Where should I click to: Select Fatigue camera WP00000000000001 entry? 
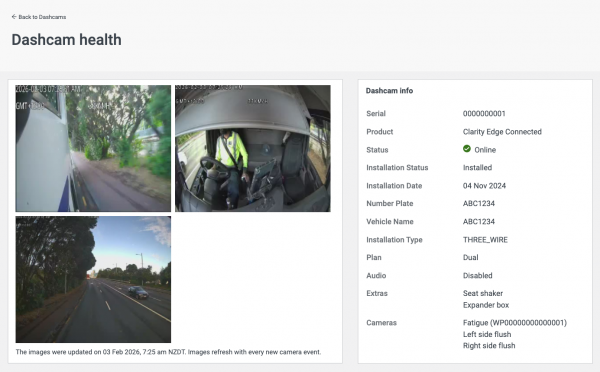tap(515, 323)
